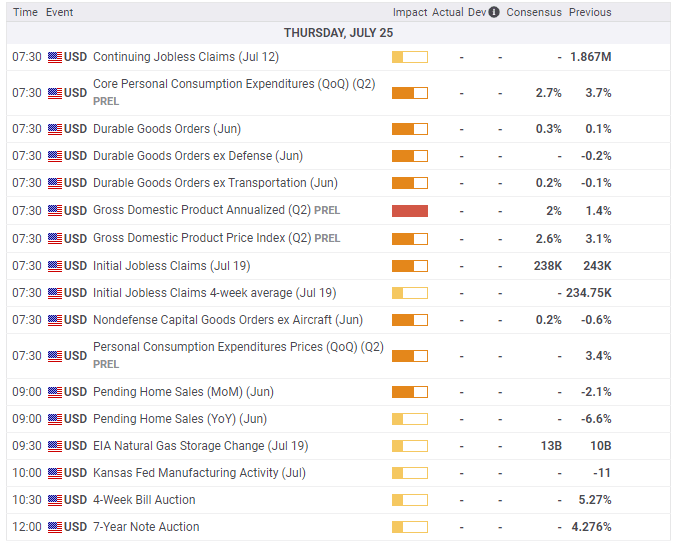Click previous value 234.75K
The image size is (681, 543).
point(588,293)
